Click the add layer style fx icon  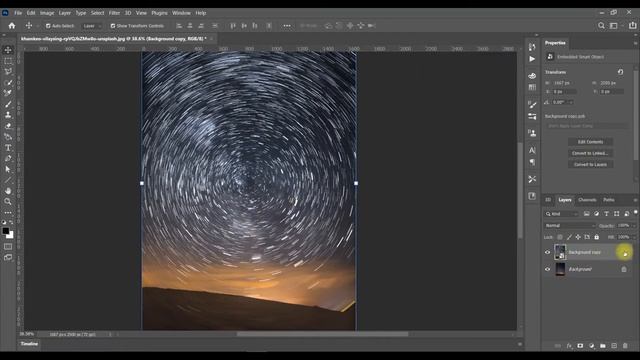coord(569,346)
